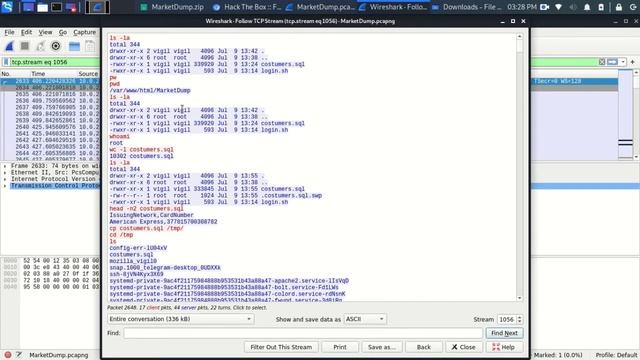Click the display filter bookmark icon
This screenshot has height=360, width=640.
pyautogui.click(x=6, y=62)
